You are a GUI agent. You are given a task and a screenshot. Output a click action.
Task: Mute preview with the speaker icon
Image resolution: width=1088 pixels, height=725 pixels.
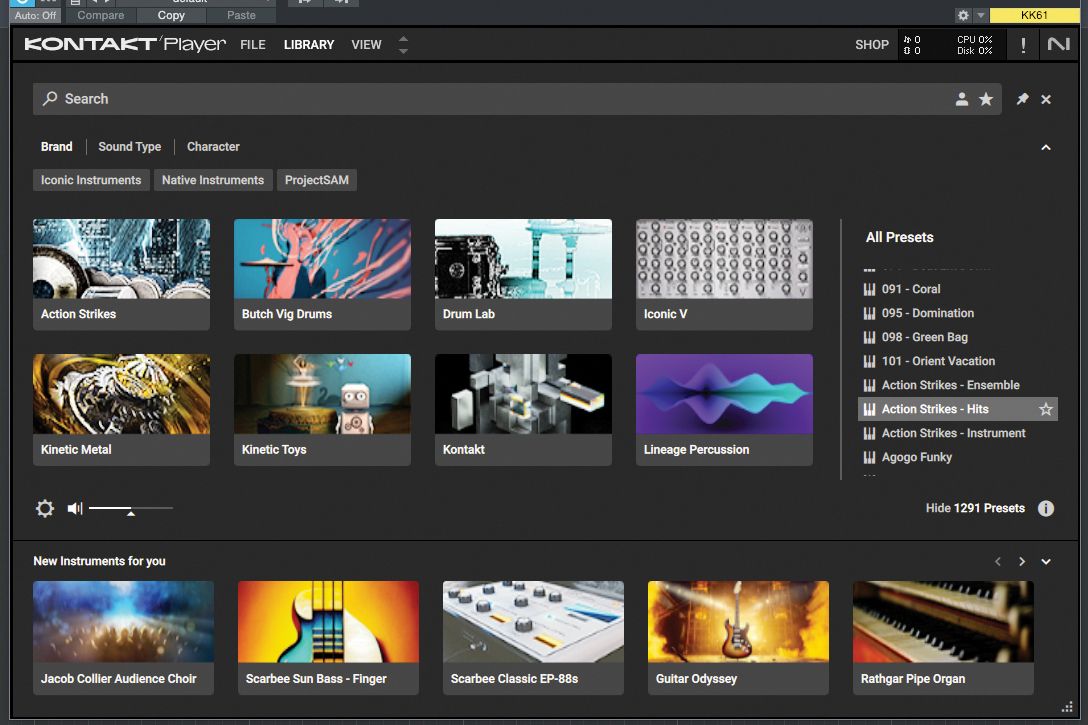[x=75, y=508]
